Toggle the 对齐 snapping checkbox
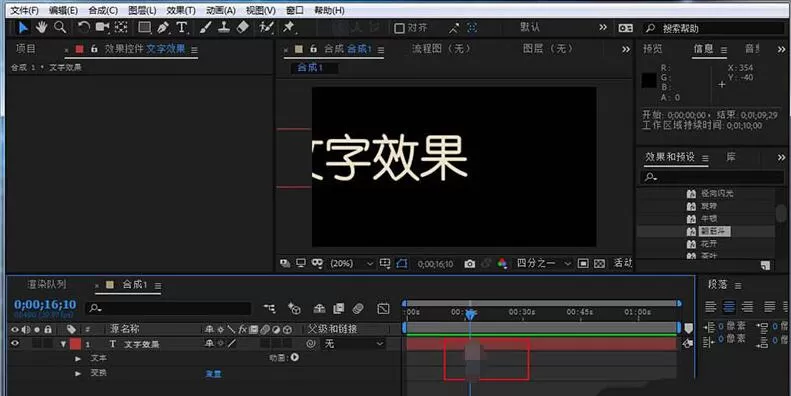Viewport: 791px width, 396px height. 399,28
